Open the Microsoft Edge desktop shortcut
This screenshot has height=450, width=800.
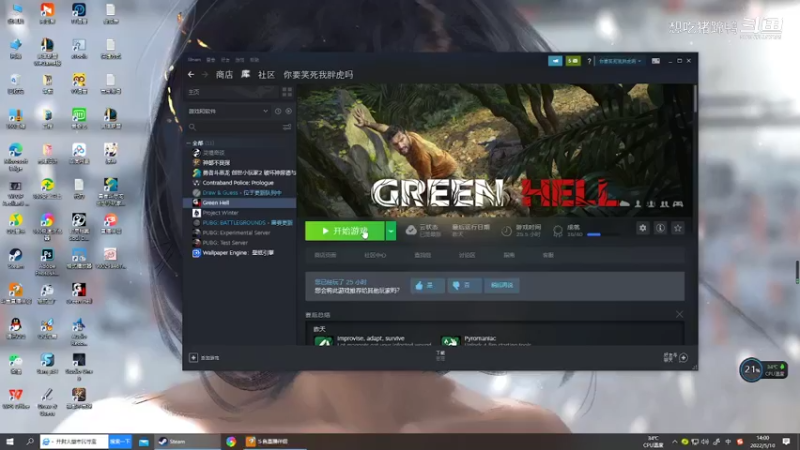coord(16,156)
